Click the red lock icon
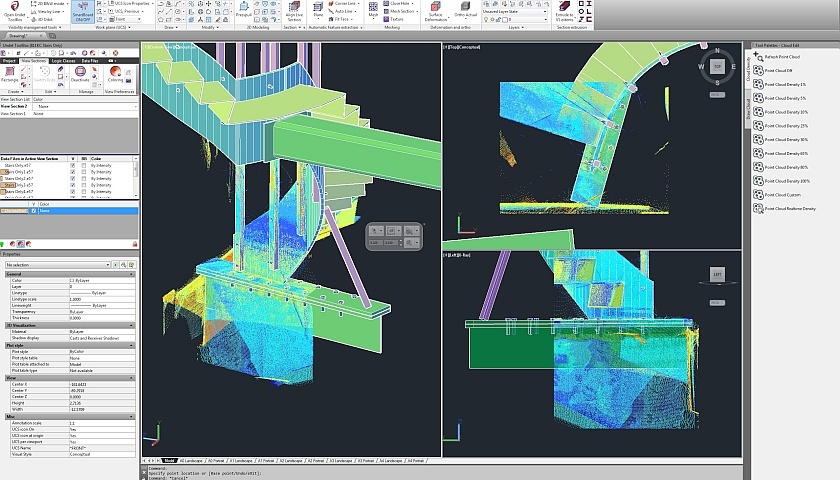The image size is (840, 480). click(134, 244)
